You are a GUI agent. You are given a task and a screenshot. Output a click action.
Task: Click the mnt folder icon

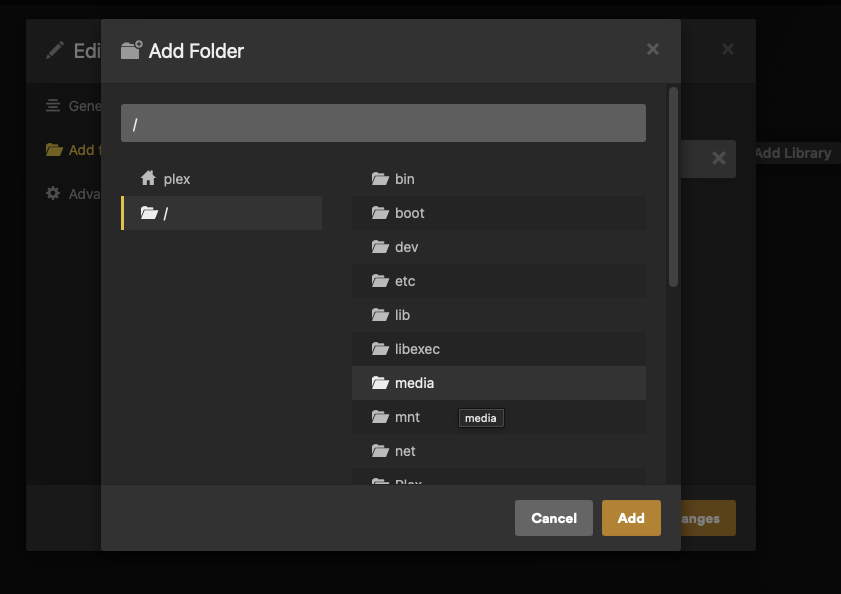pyautogui.click(x=380, y=417)
